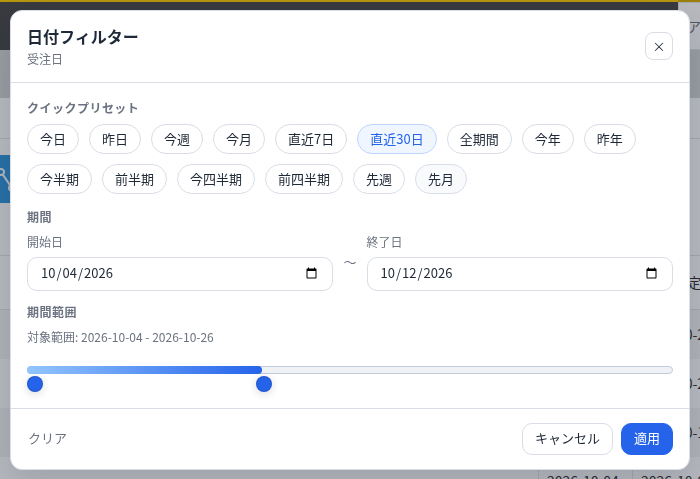This screenshot has width=700, height=479.
Task: Click the 対象範囲 date range text
Action: click(120, 337)
